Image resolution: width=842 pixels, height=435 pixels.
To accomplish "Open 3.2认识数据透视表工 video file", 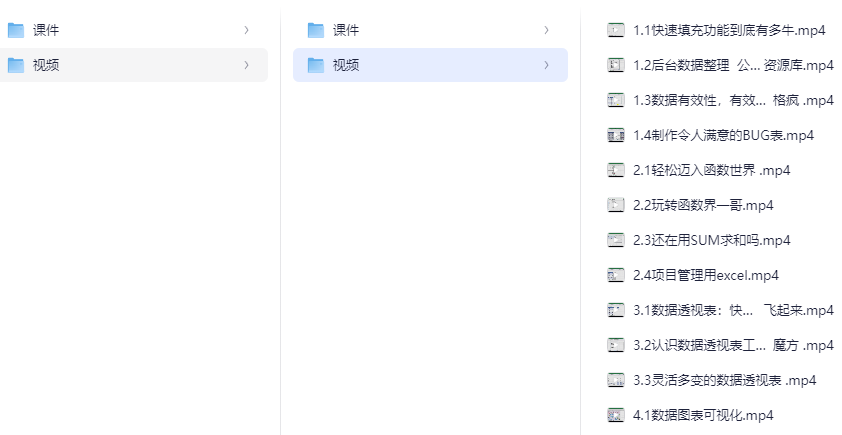I will [x=733, y=345].
